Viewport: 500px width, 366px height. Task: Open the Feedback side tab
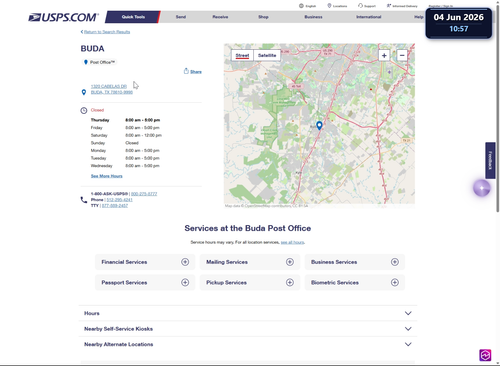490,160
